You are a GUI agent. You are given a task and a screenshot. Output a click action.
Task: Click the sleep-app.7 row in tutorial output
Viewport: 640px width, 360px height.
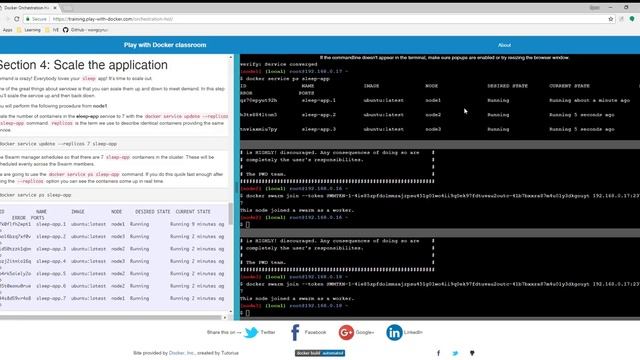tap(112, 298)
